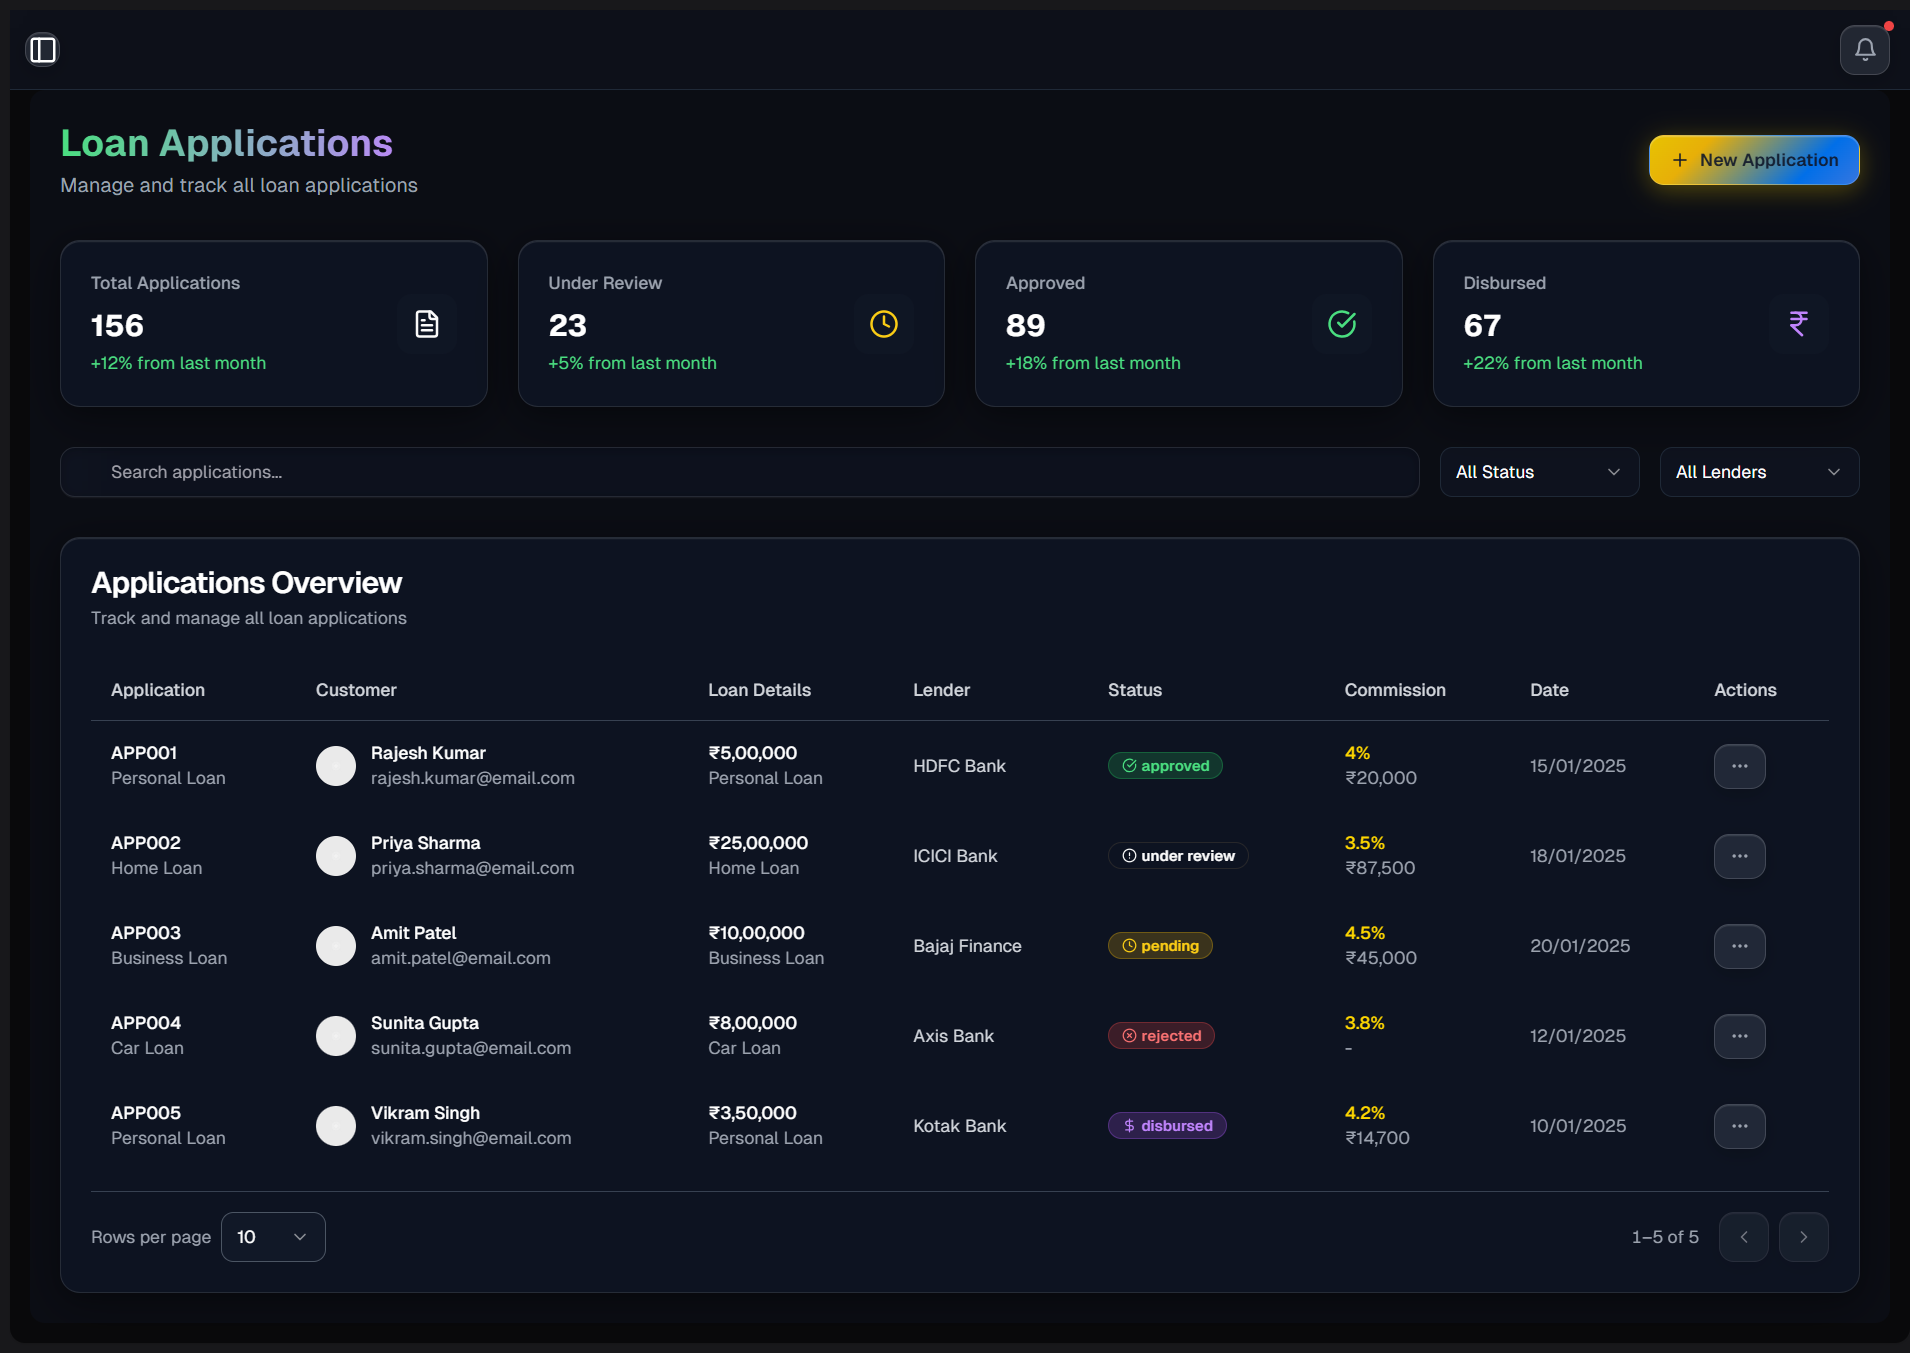Go to the previous page of results
The image size is (1910, 1353).
tap(1744, 1237)
